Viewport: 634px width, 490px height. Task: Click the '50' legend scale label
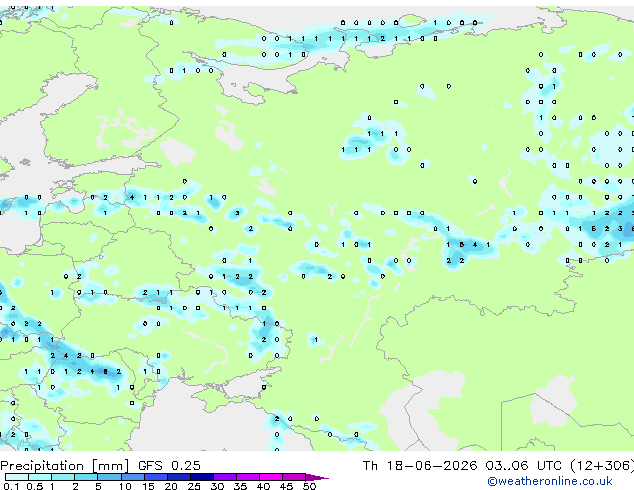309,486
